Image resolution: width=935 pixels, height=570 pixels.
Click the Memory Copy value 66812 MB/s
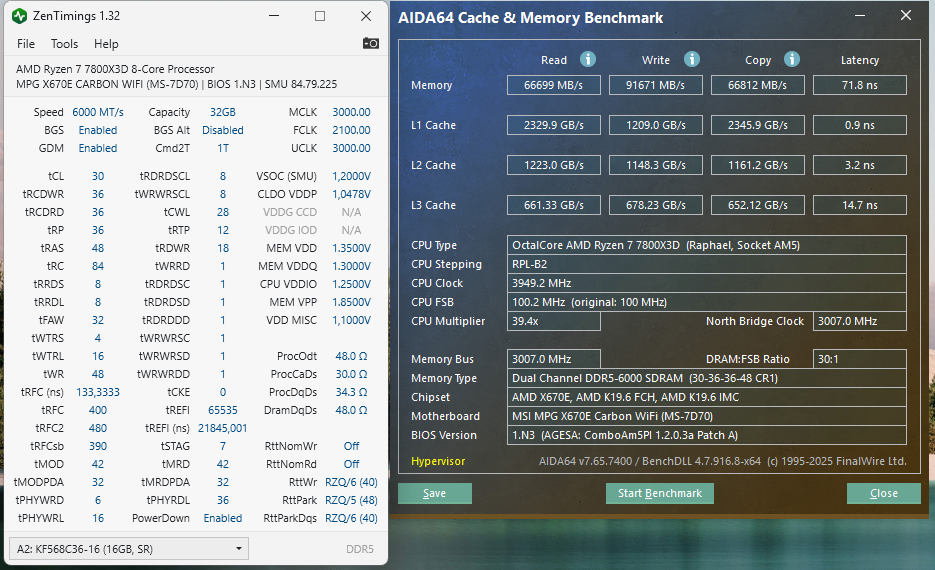757,85
